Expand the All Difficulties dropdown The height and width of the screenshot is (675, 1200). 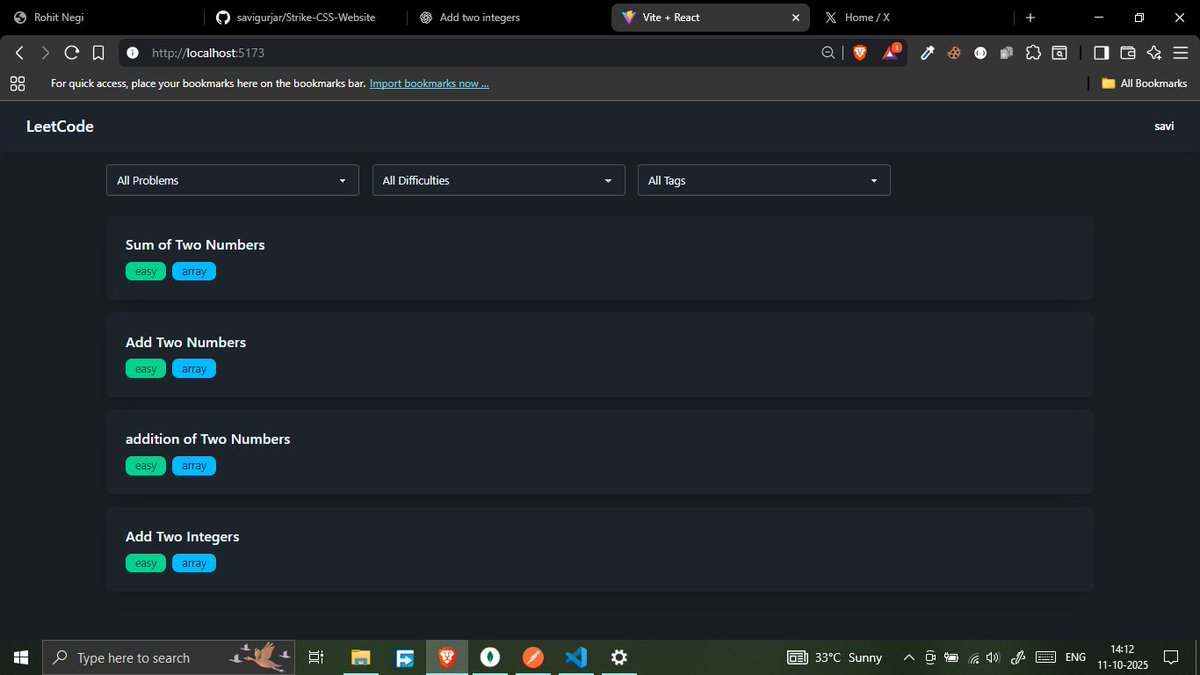click(x=498, y=180)
